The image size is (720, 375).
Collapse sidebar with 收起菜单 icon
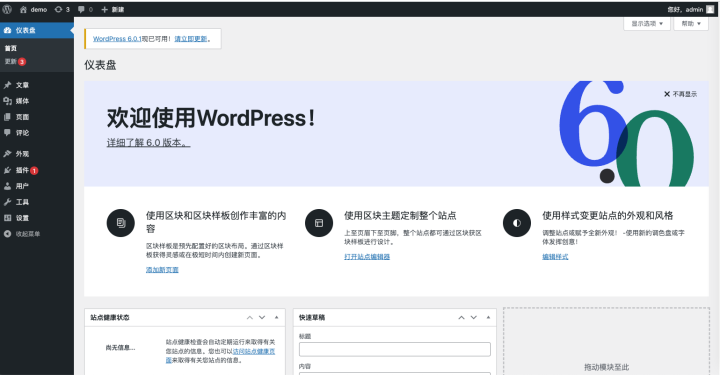(7, 234)
